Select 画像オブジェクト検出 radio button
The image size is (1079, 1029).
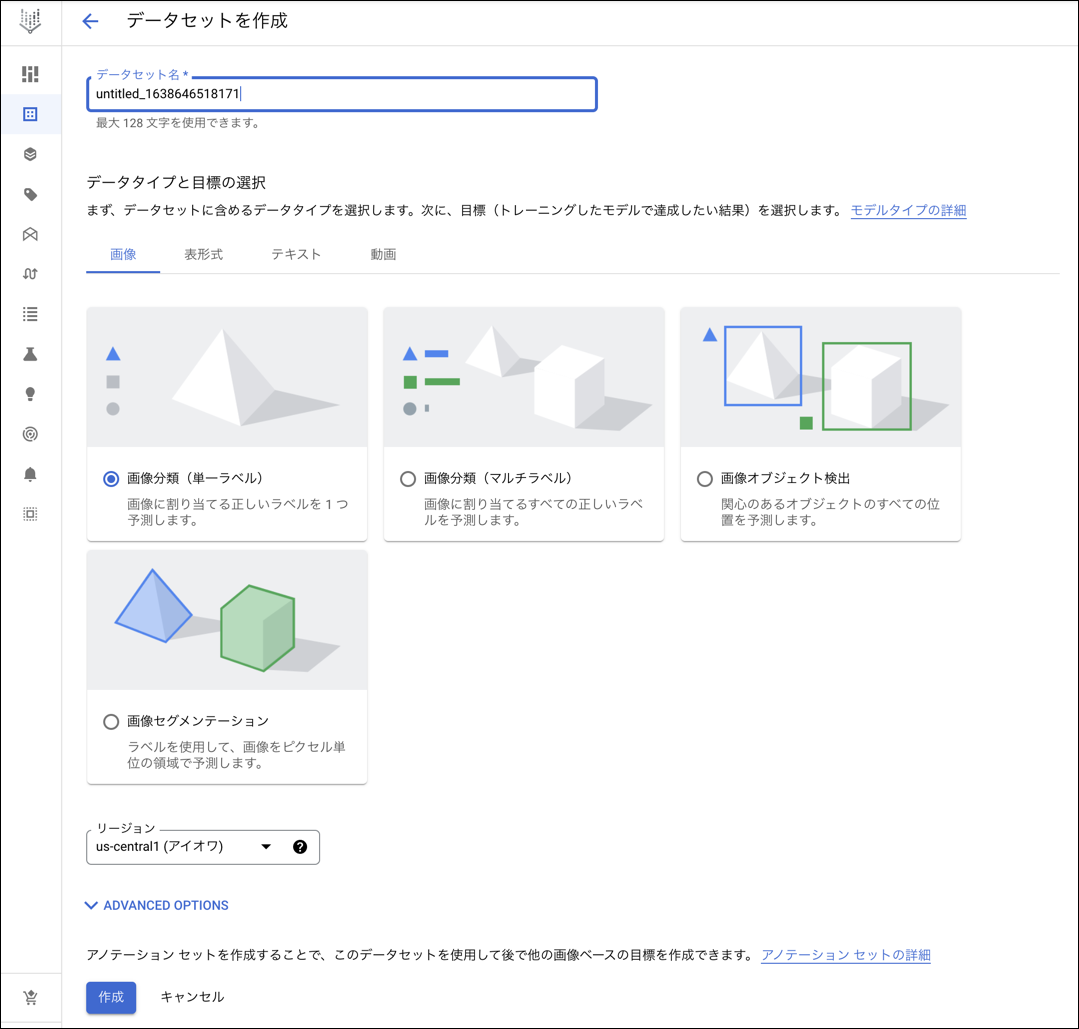click(705, 479)
